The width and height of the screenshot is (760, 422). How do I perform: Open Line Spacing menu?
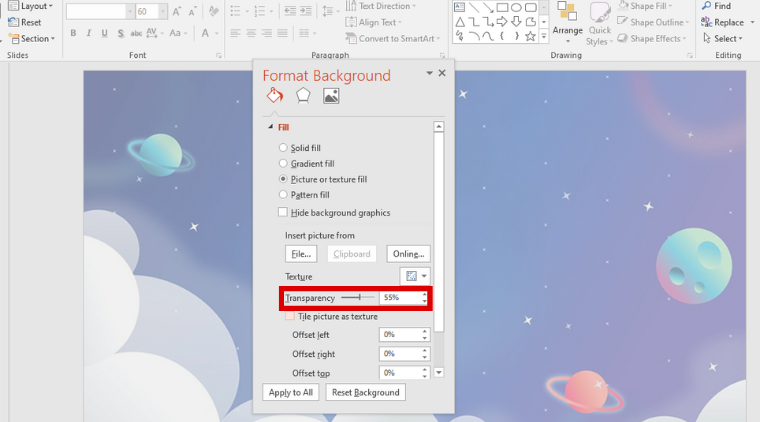click(330, 11)
